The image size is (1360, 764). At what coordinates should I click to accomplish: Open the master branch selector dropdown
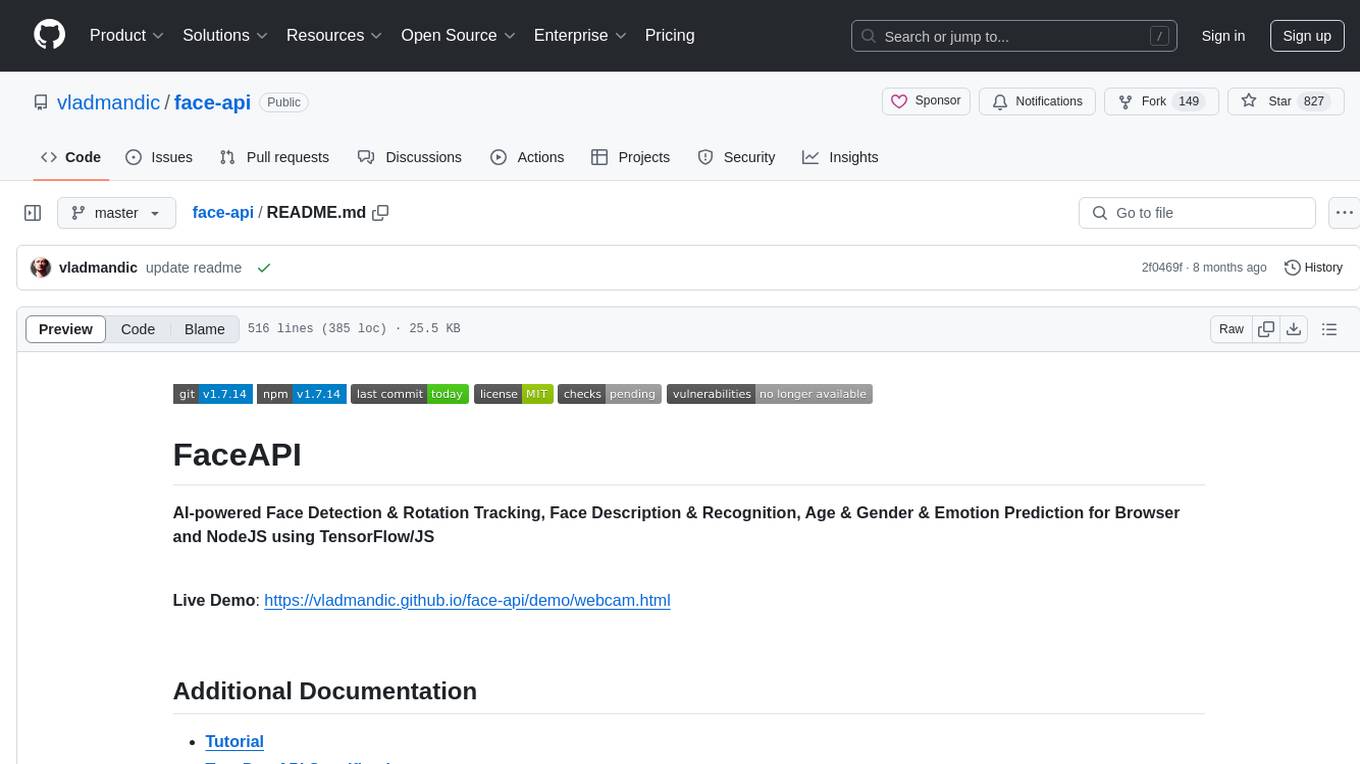[x=116, y=213]
